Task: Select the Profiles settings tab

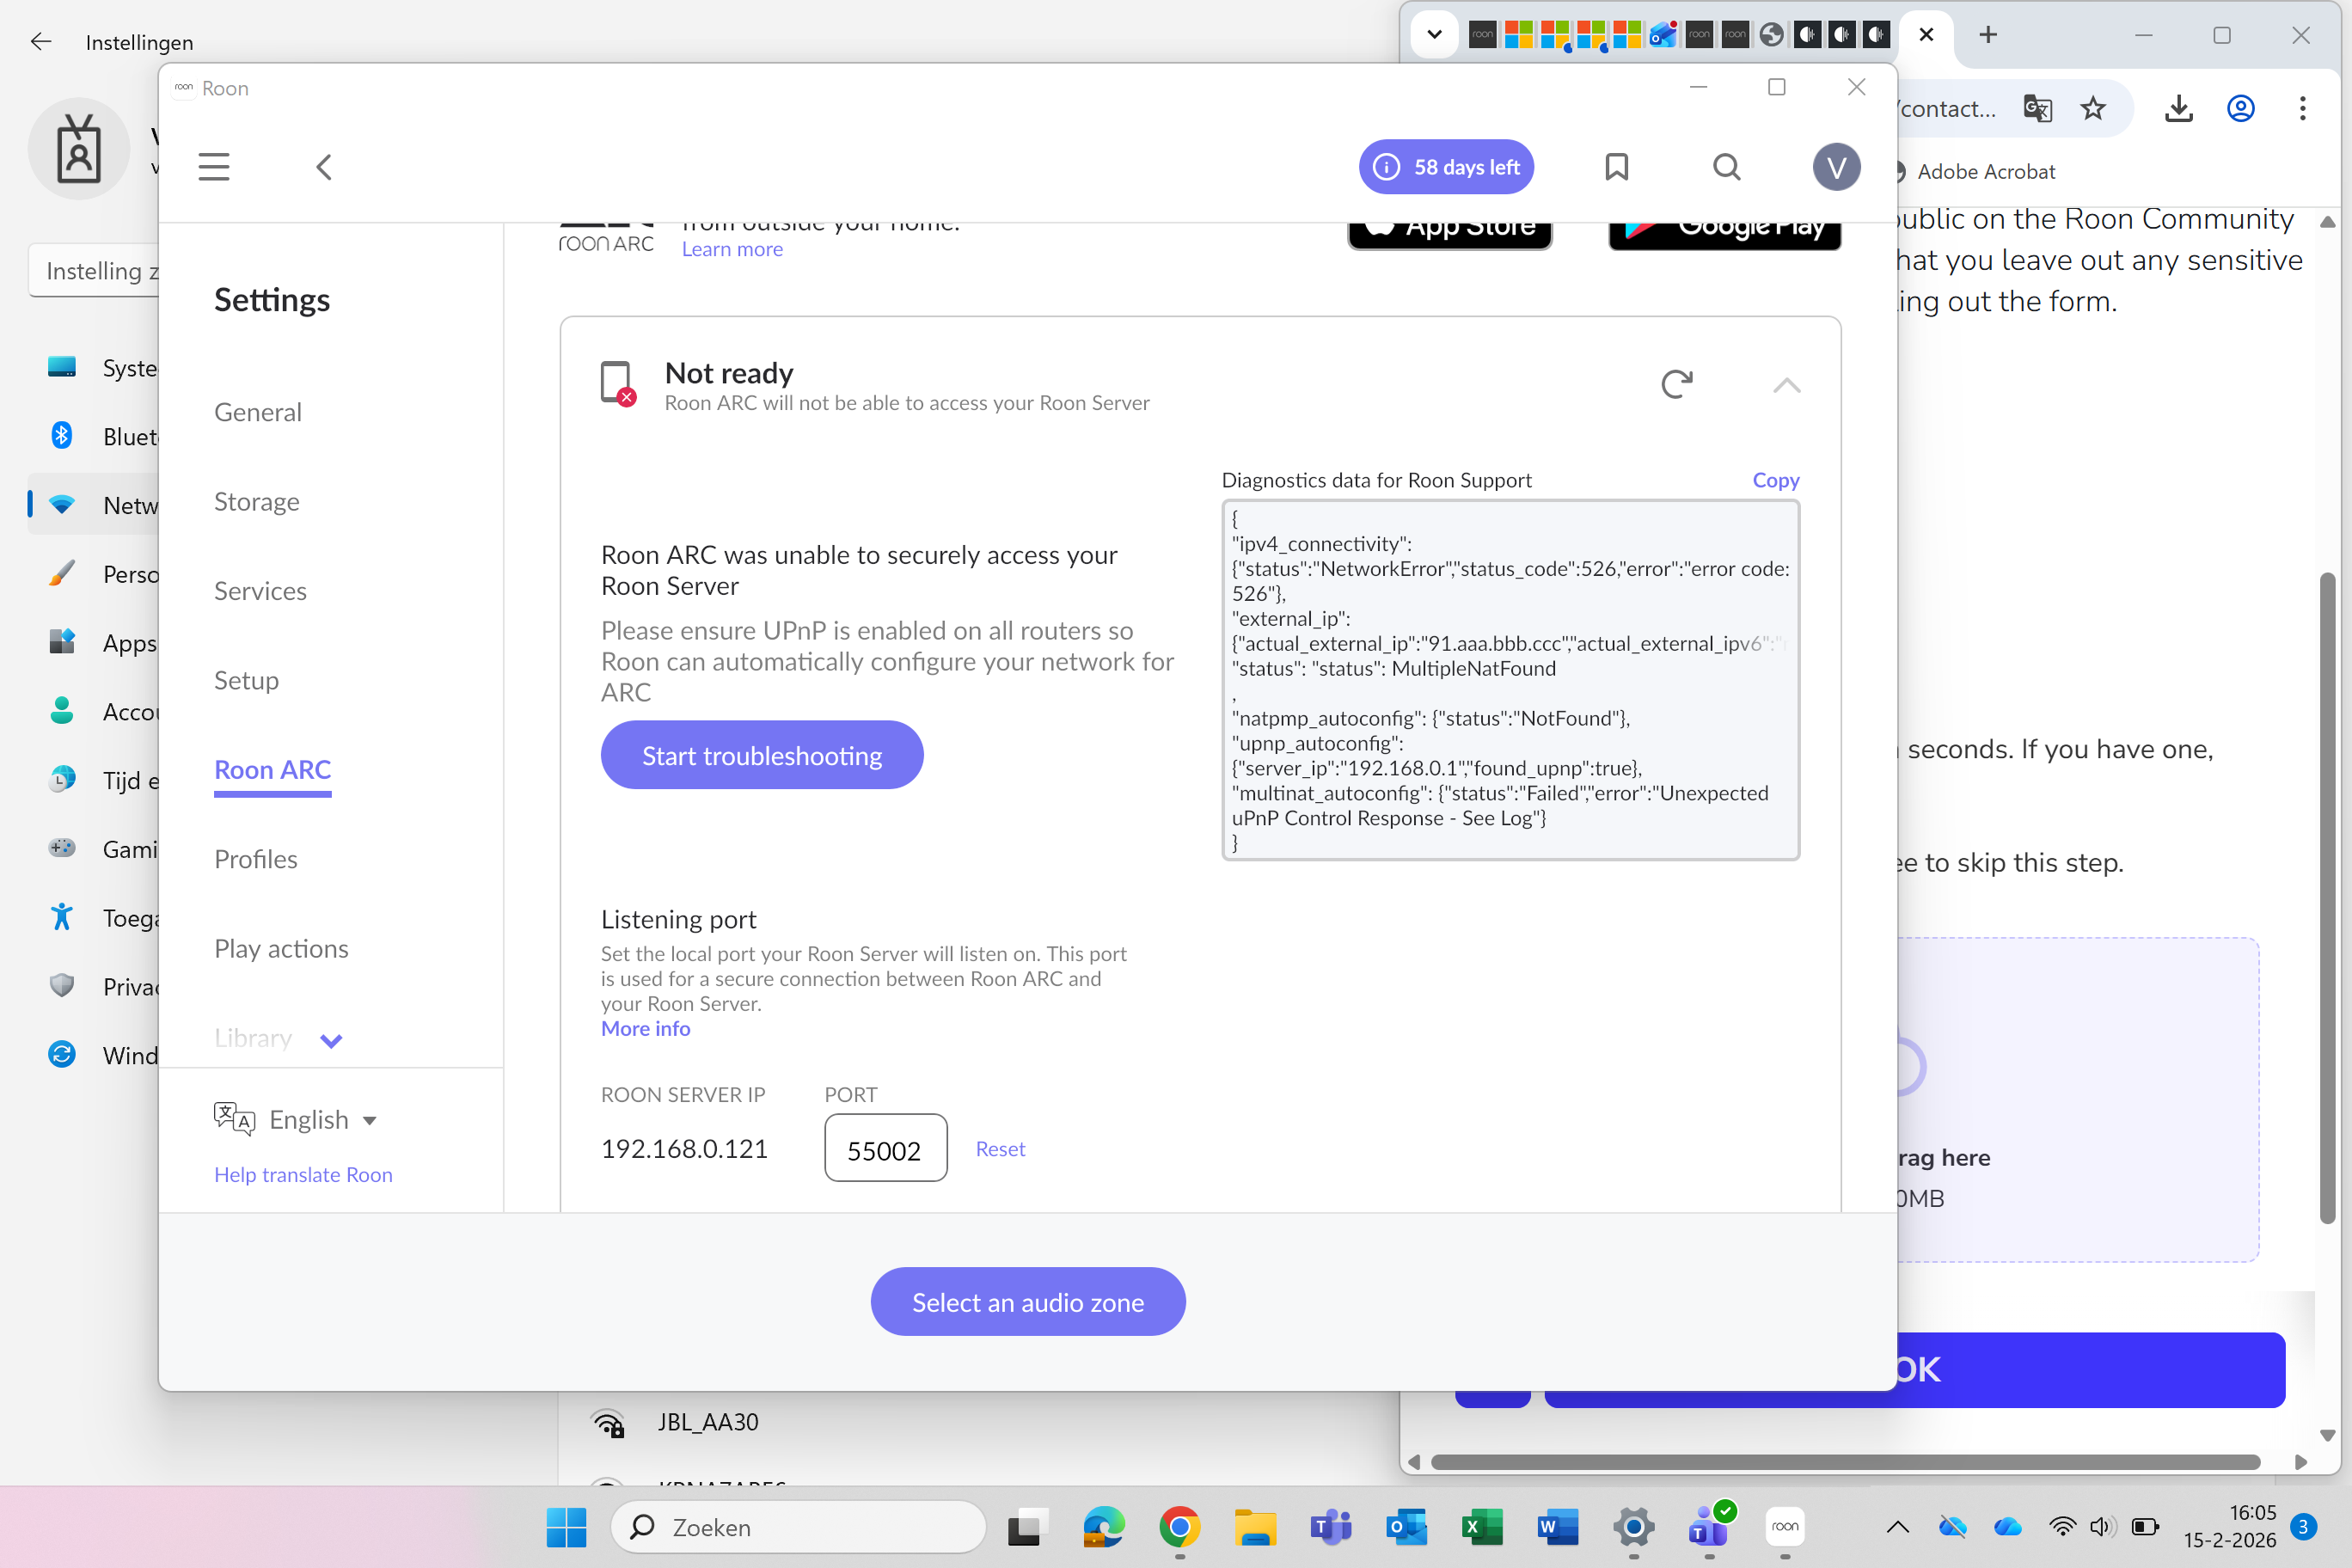Action: point(256,859)
